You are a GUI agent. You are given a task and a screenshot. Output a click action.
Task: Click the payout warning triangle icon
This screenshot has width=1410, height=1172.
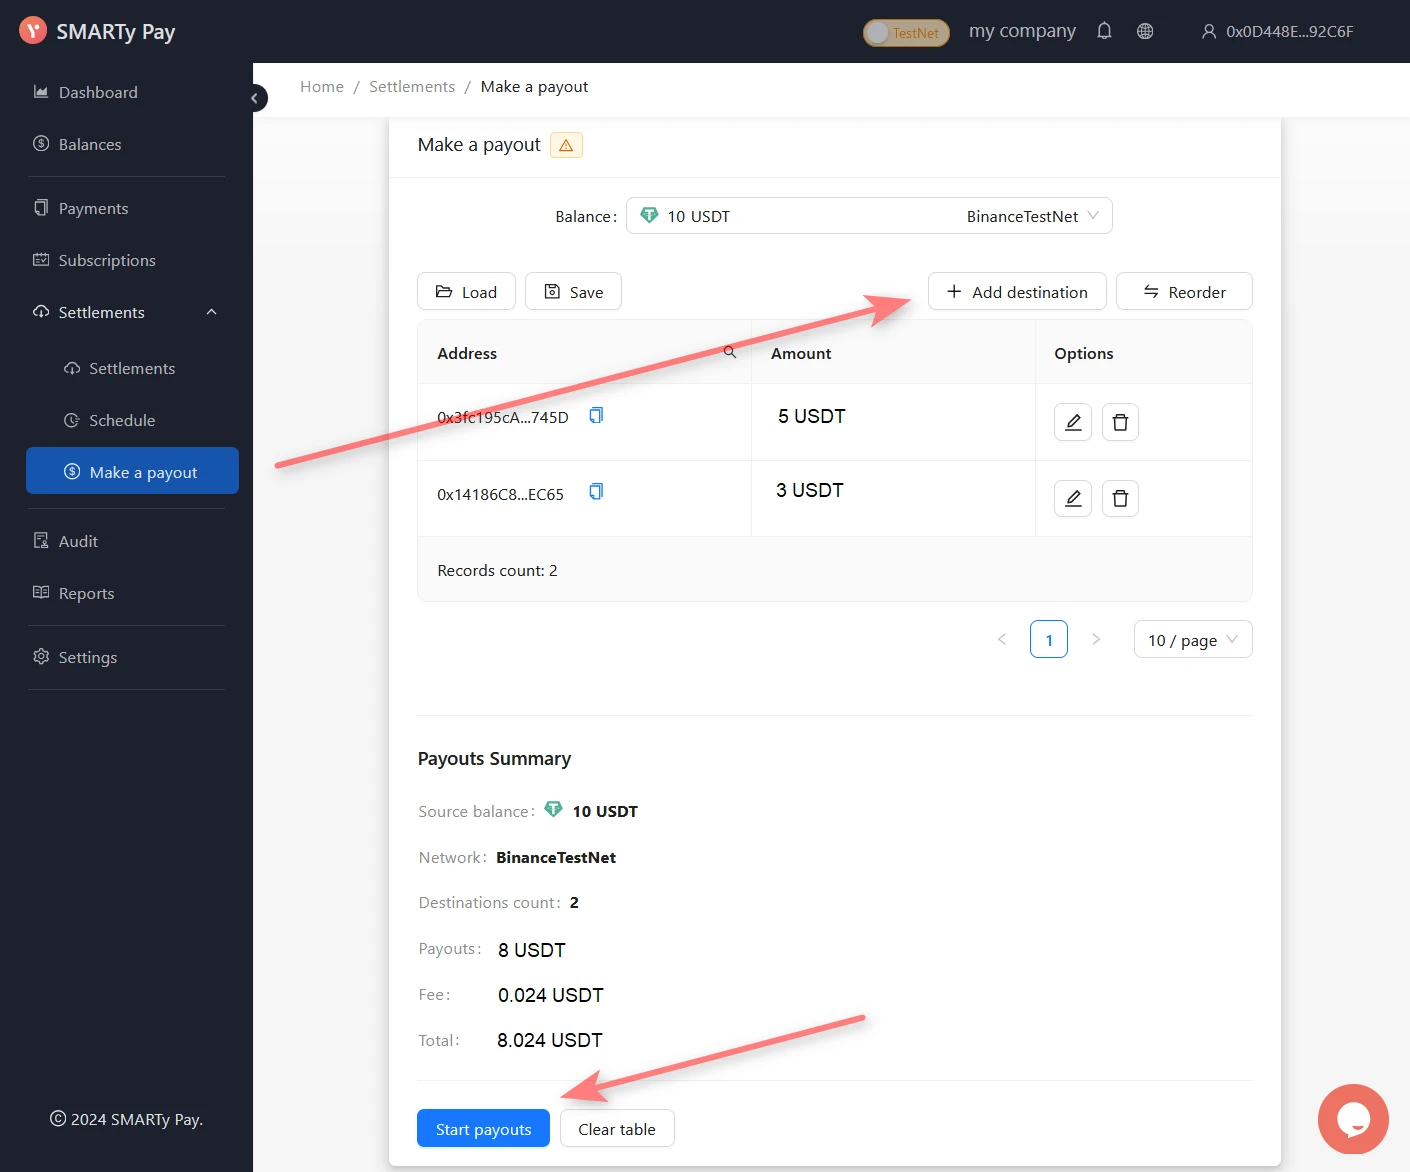566,145
